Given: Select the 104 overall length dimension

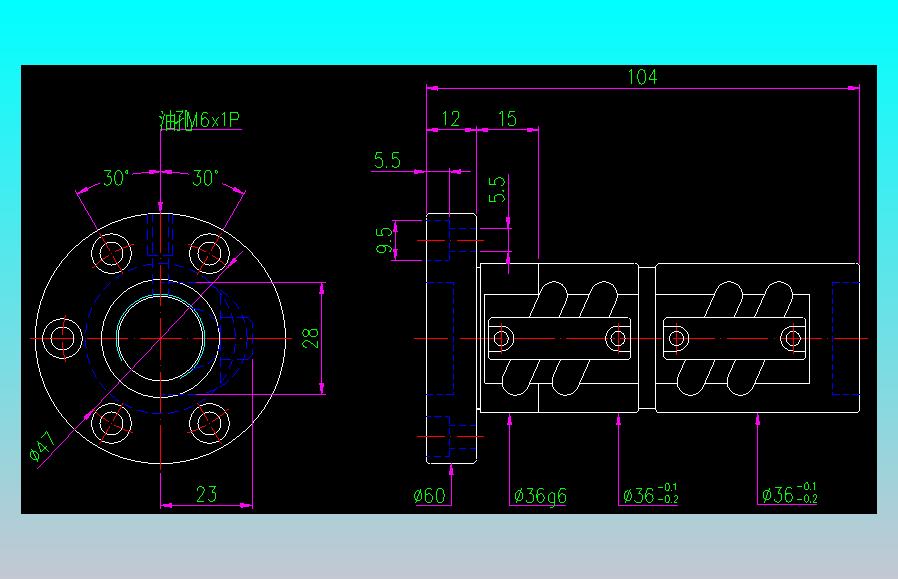Looking at the screenshot, I should (642, 77).
